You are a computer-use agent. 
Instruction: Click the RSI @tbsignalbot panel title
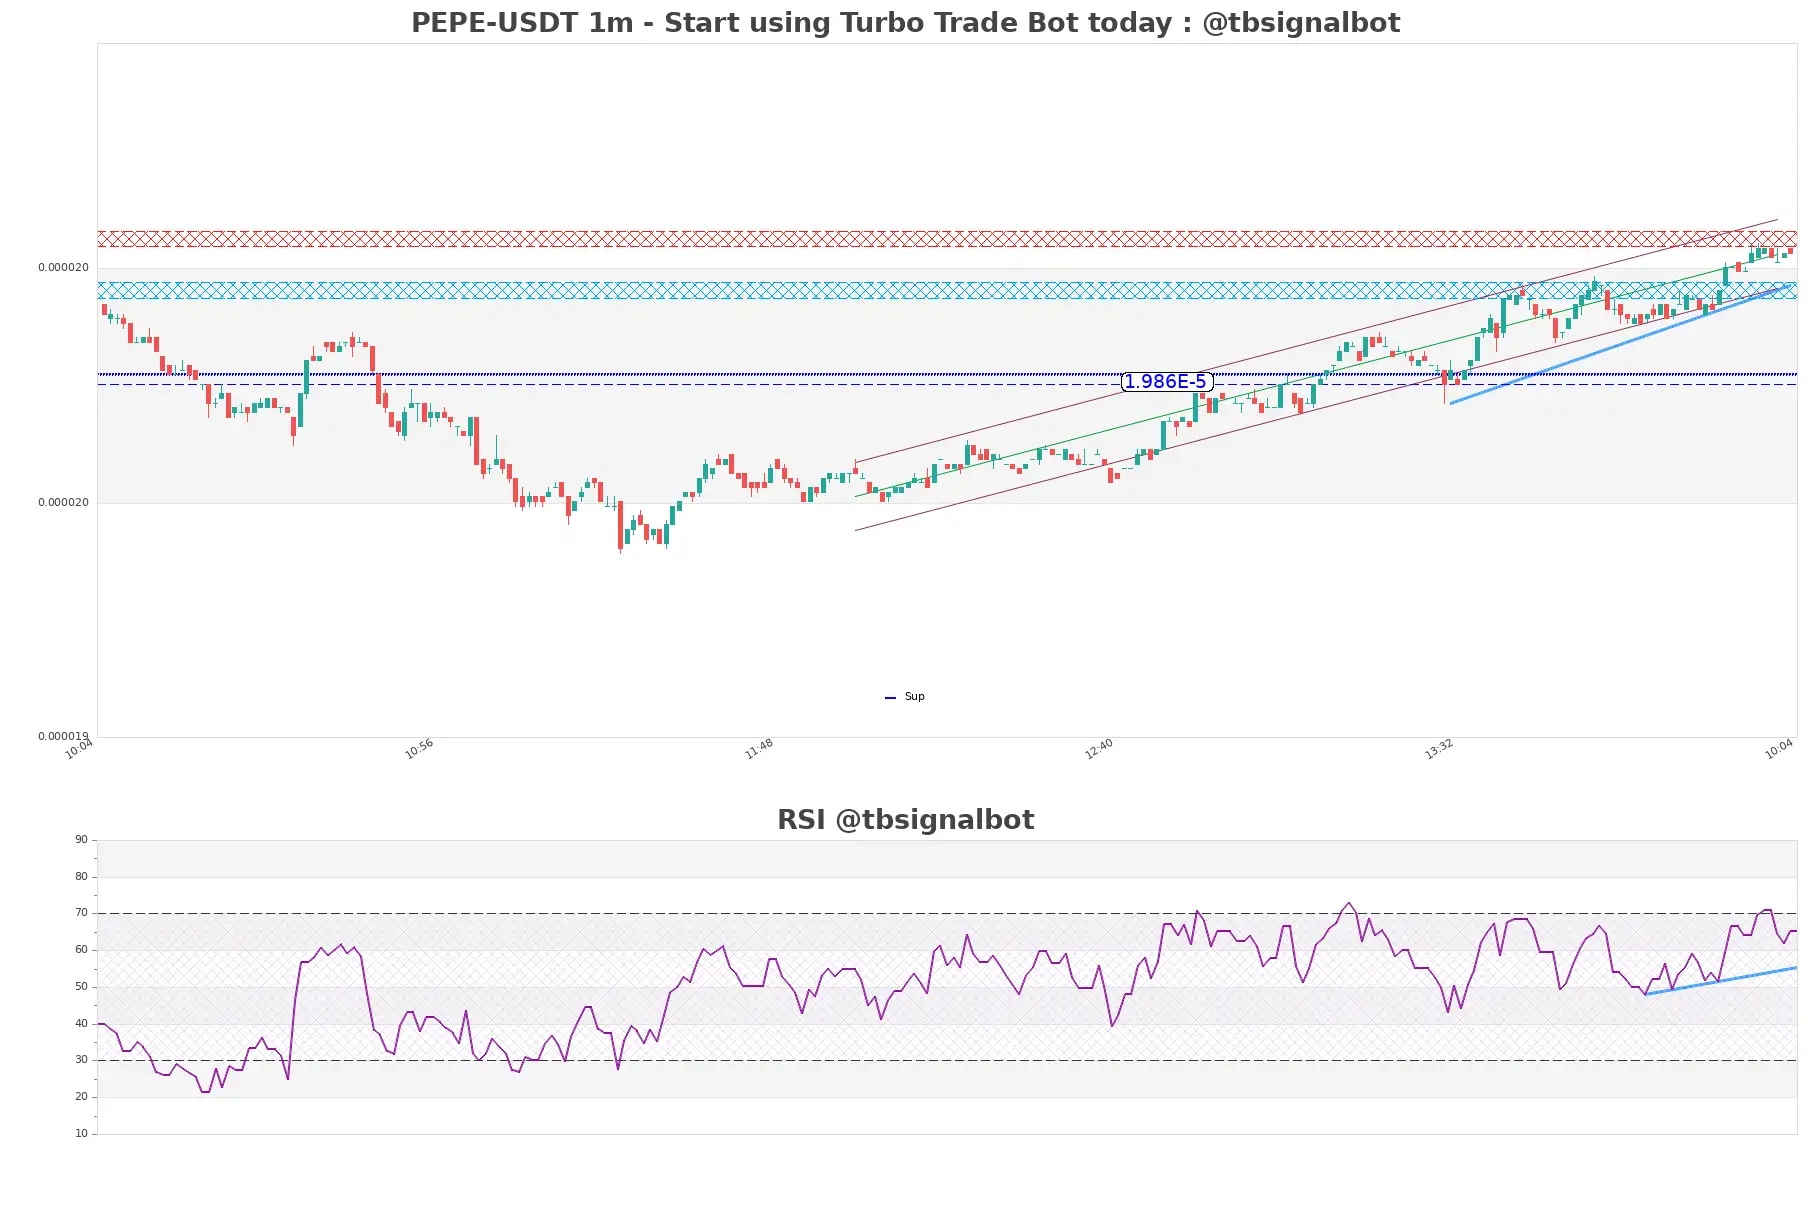[905, 819]
